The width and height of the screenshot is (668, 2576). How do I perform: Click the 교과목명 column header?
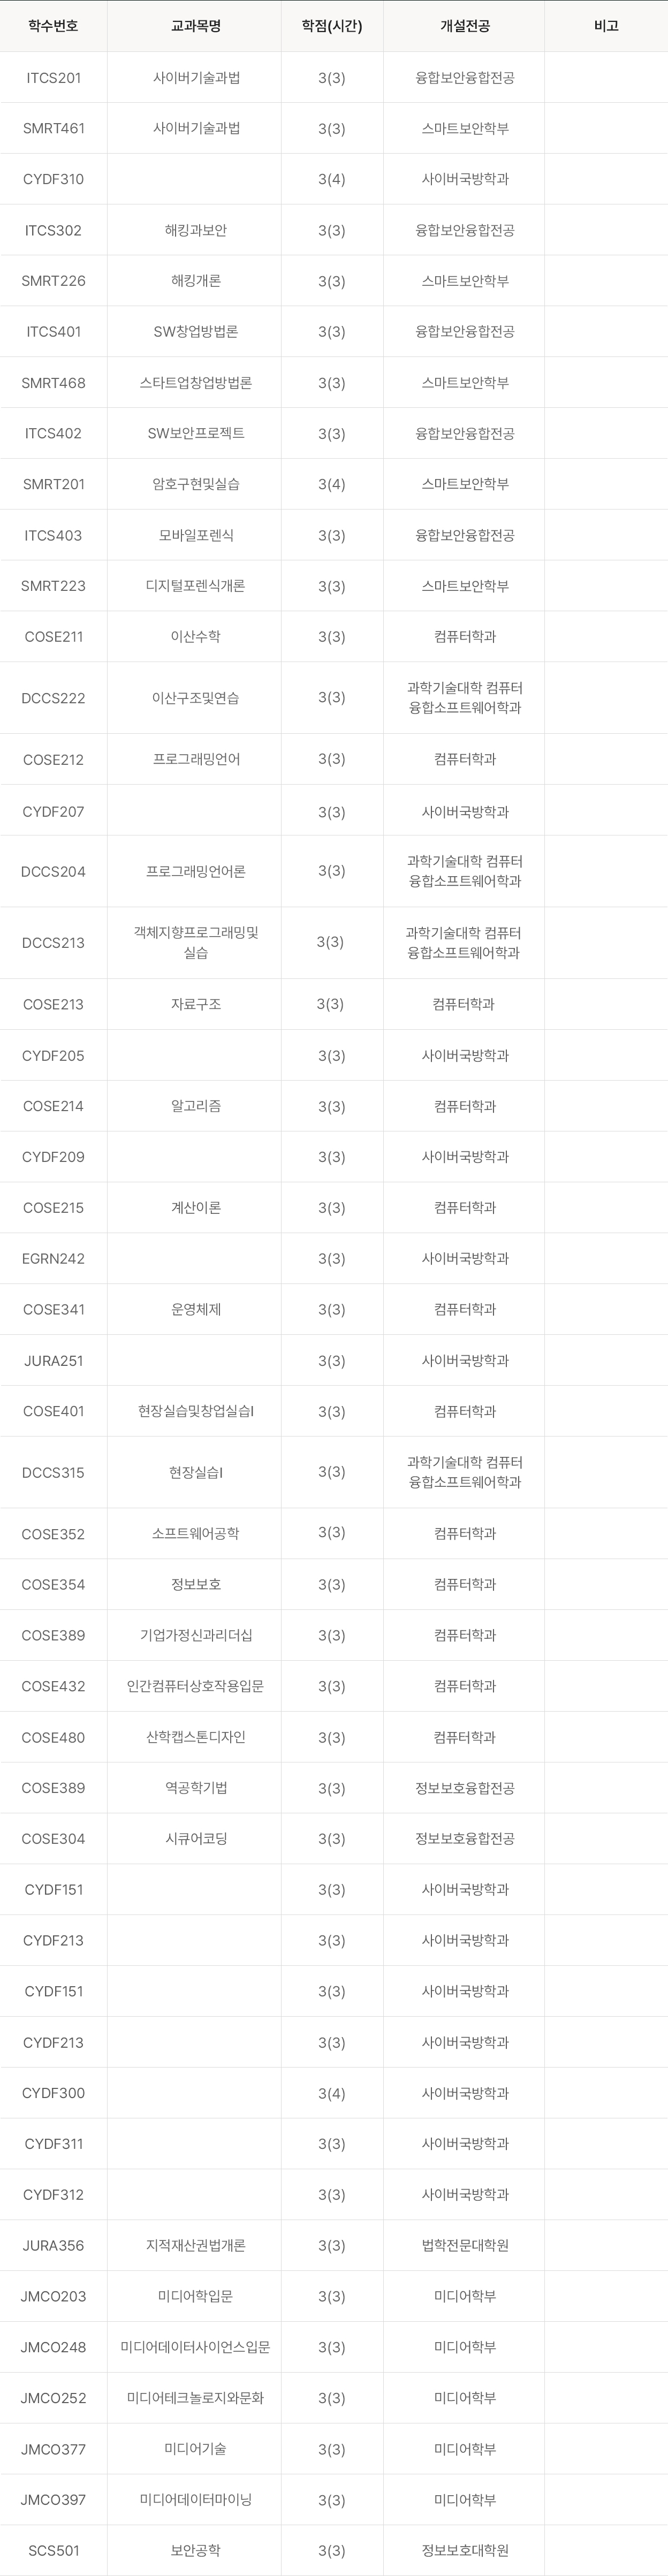(x=196, y=26)
